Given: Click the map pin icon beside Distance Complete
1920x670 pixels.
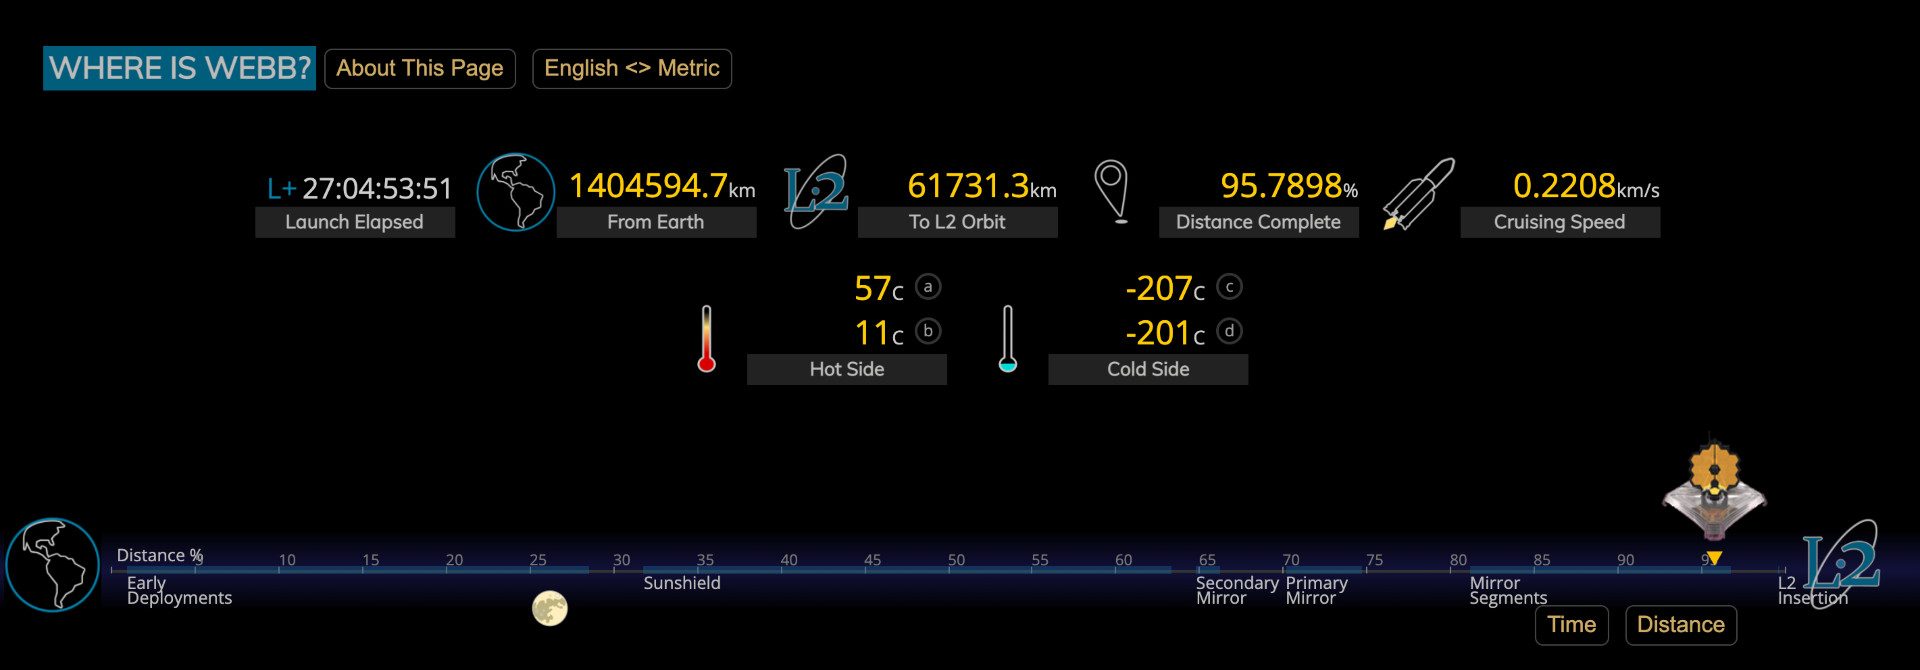Looking at the screenshot, I should click(1111, 191).
